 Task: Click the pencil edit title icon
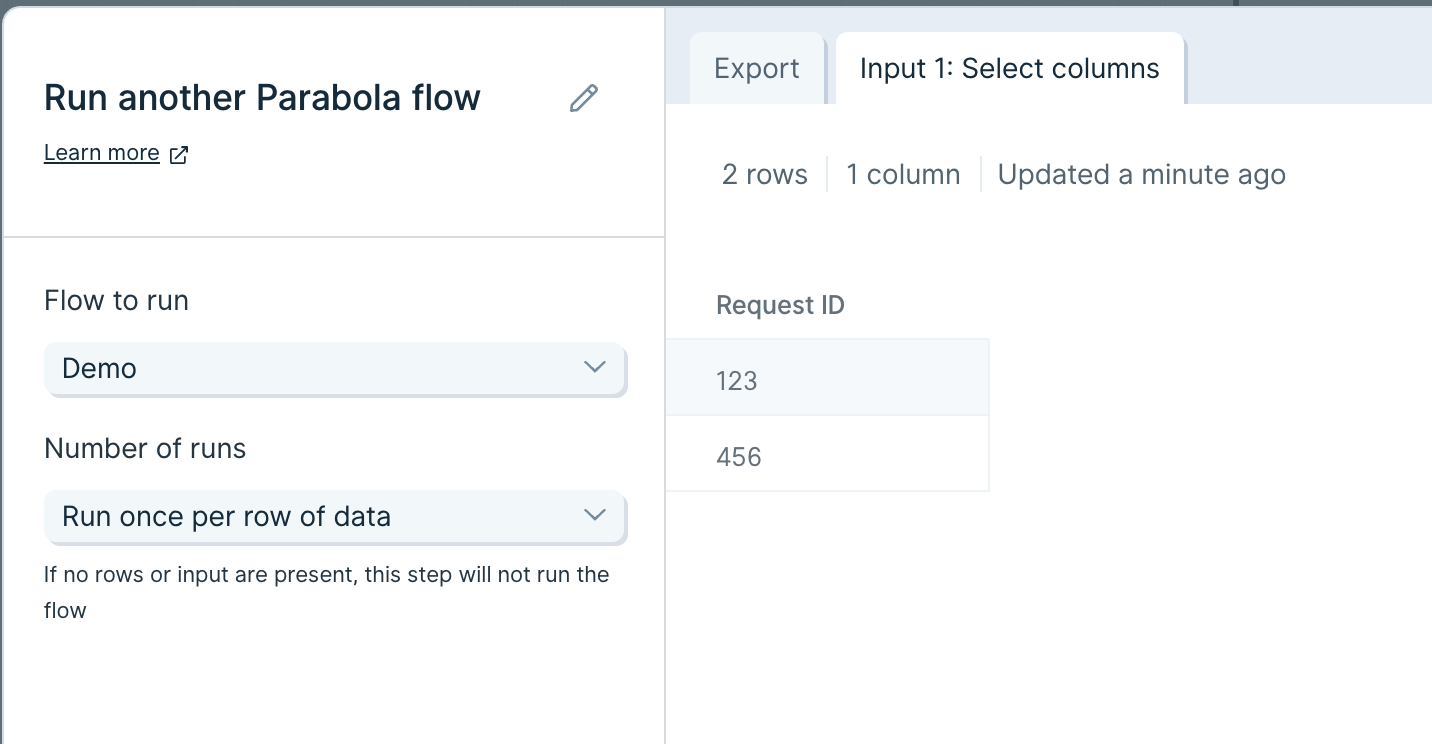click(x=584, y=98)
